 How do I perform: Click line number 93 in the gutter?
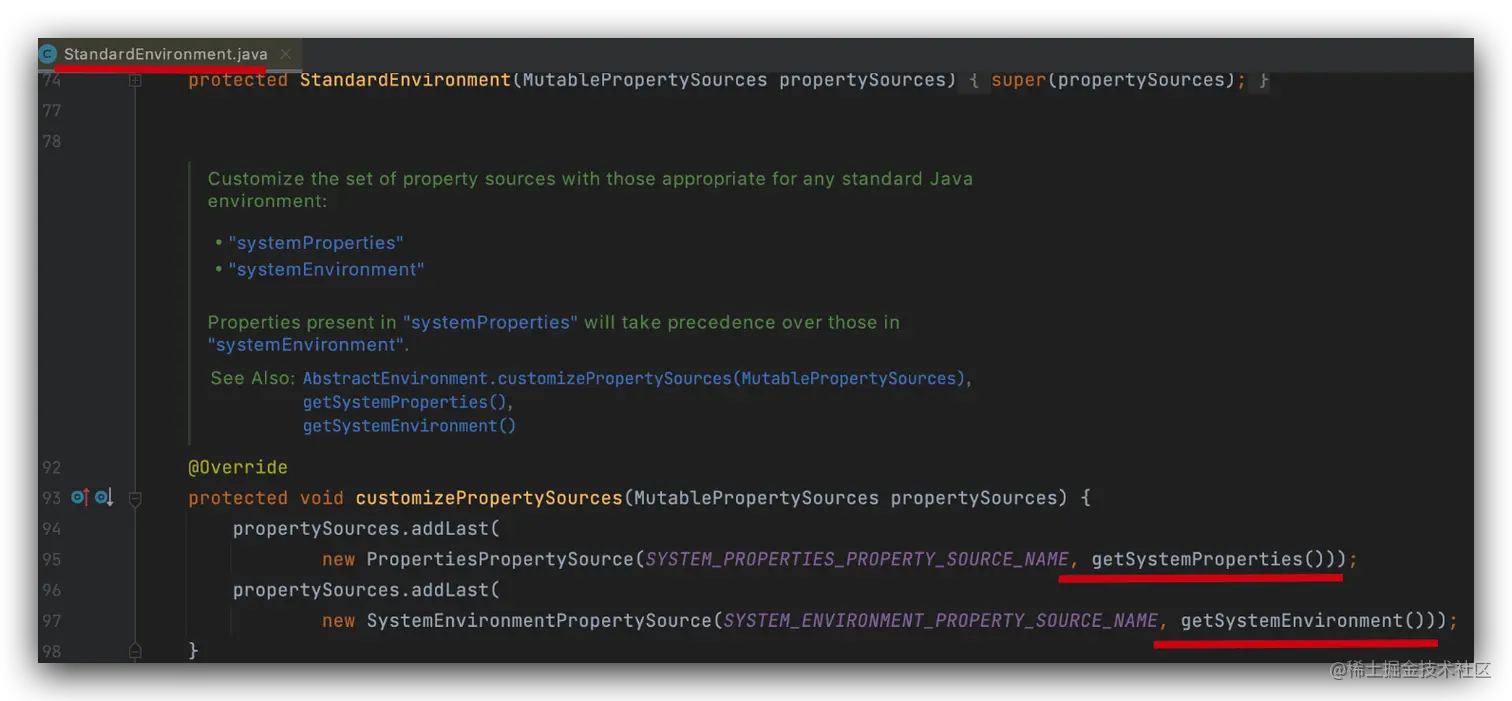51,498
